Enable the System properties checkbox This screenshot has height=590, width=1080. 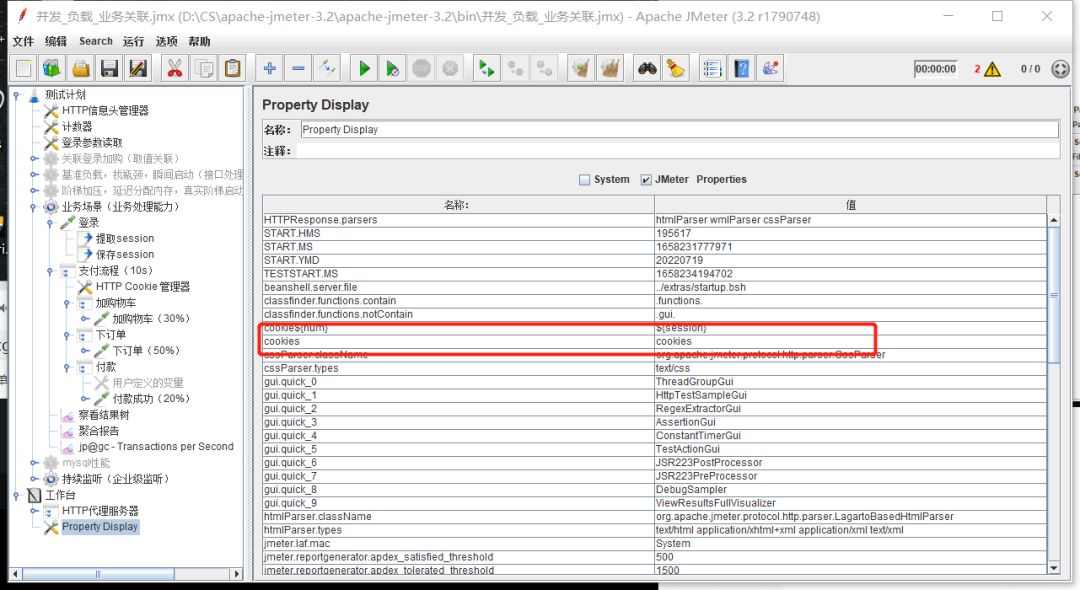pos(585,180)
